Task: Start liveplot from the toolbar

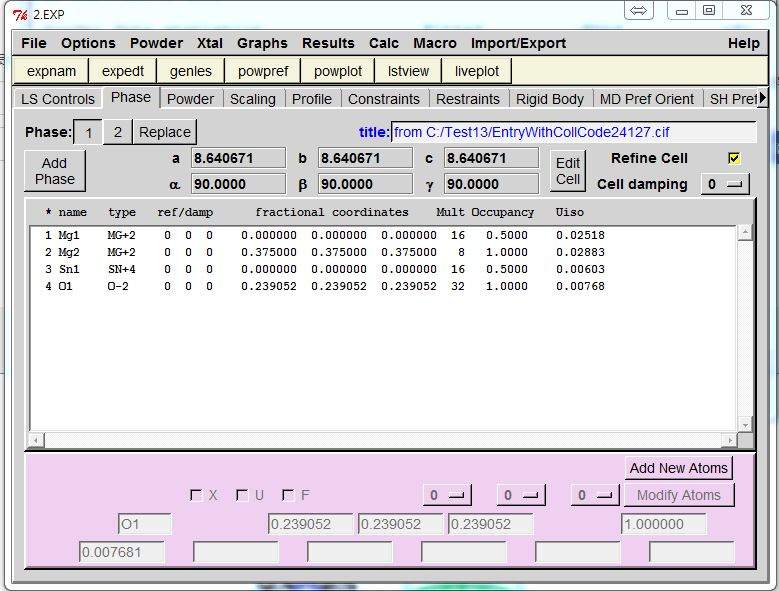Action: [x=477, y=71]
